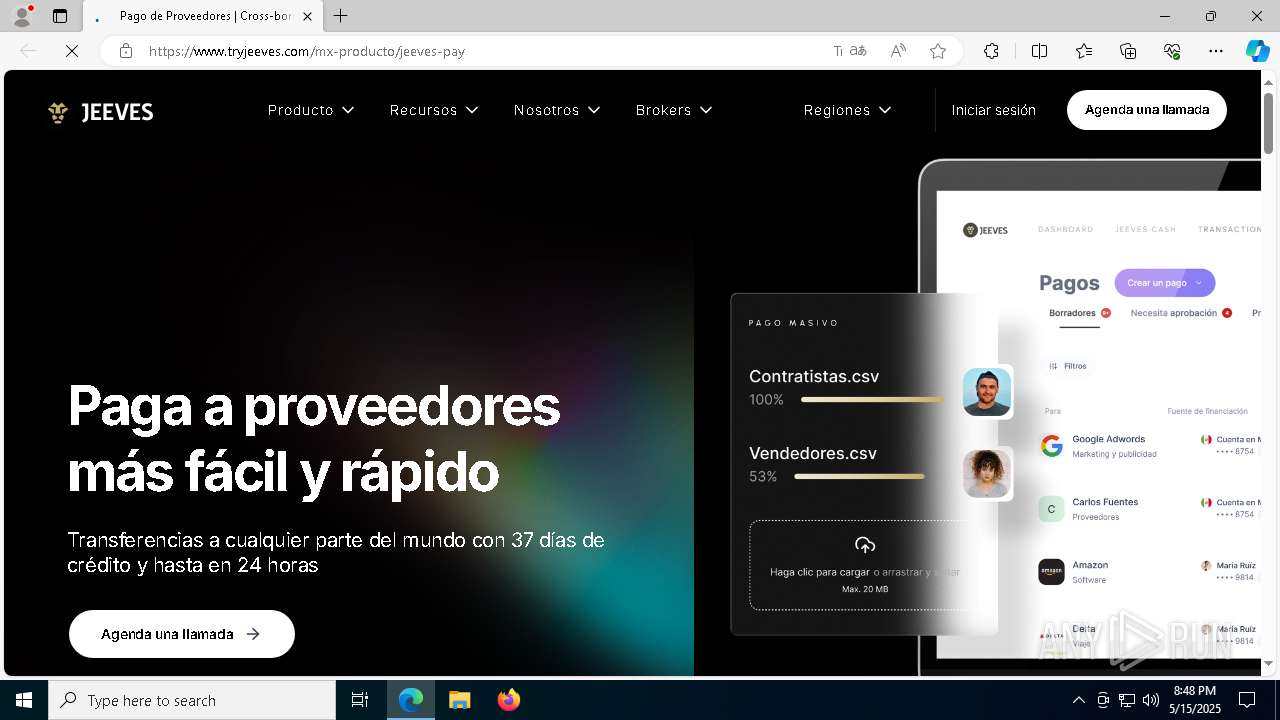Viewport: 1280px width, 720px height.
Task: Click the Contratistas.csv progress bar
Action: [x=871, y=400]
